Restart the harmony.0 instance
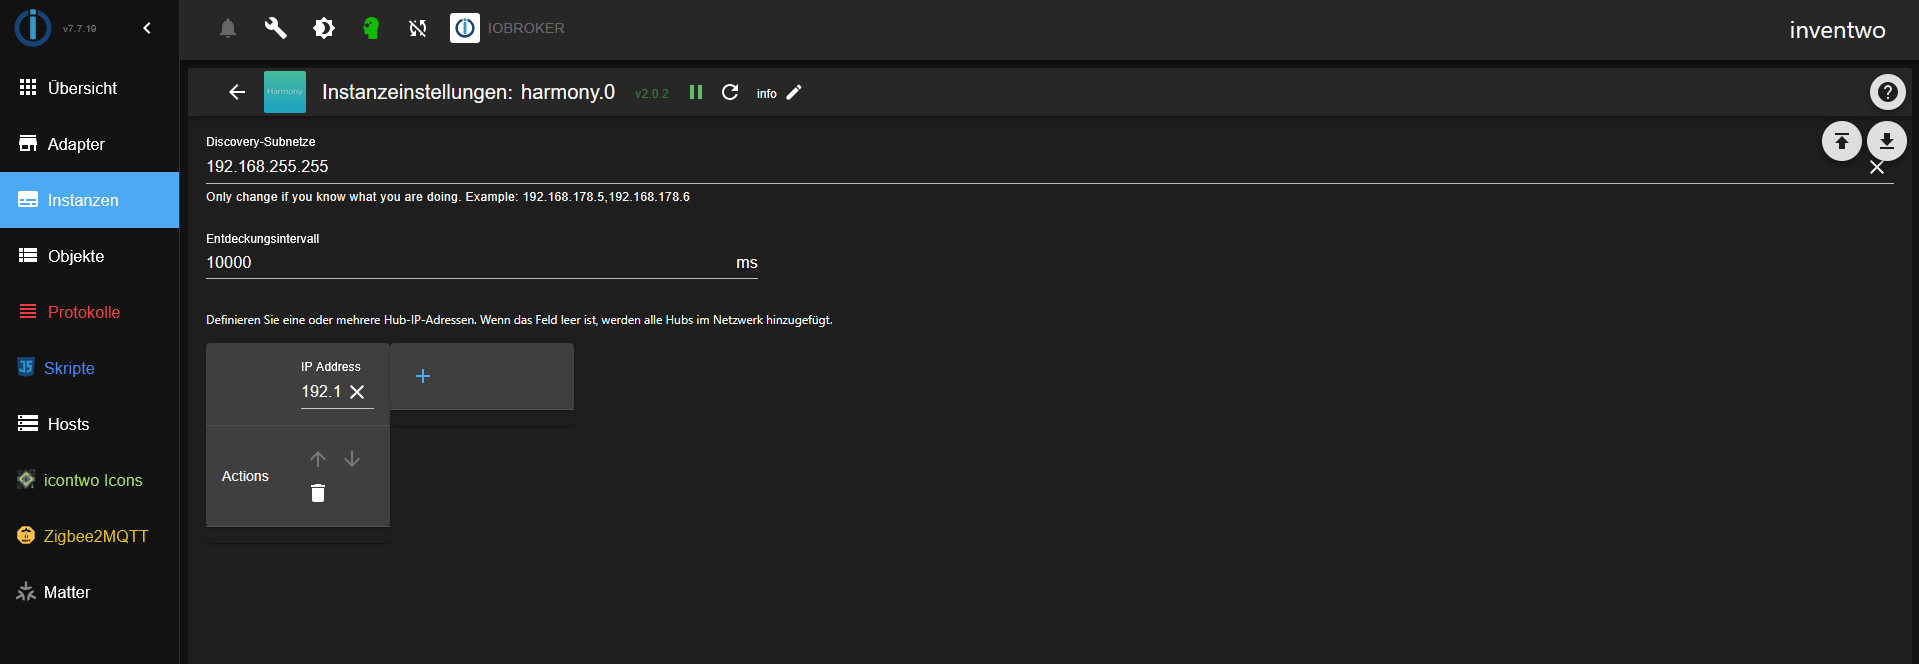 tap(730, 92)
